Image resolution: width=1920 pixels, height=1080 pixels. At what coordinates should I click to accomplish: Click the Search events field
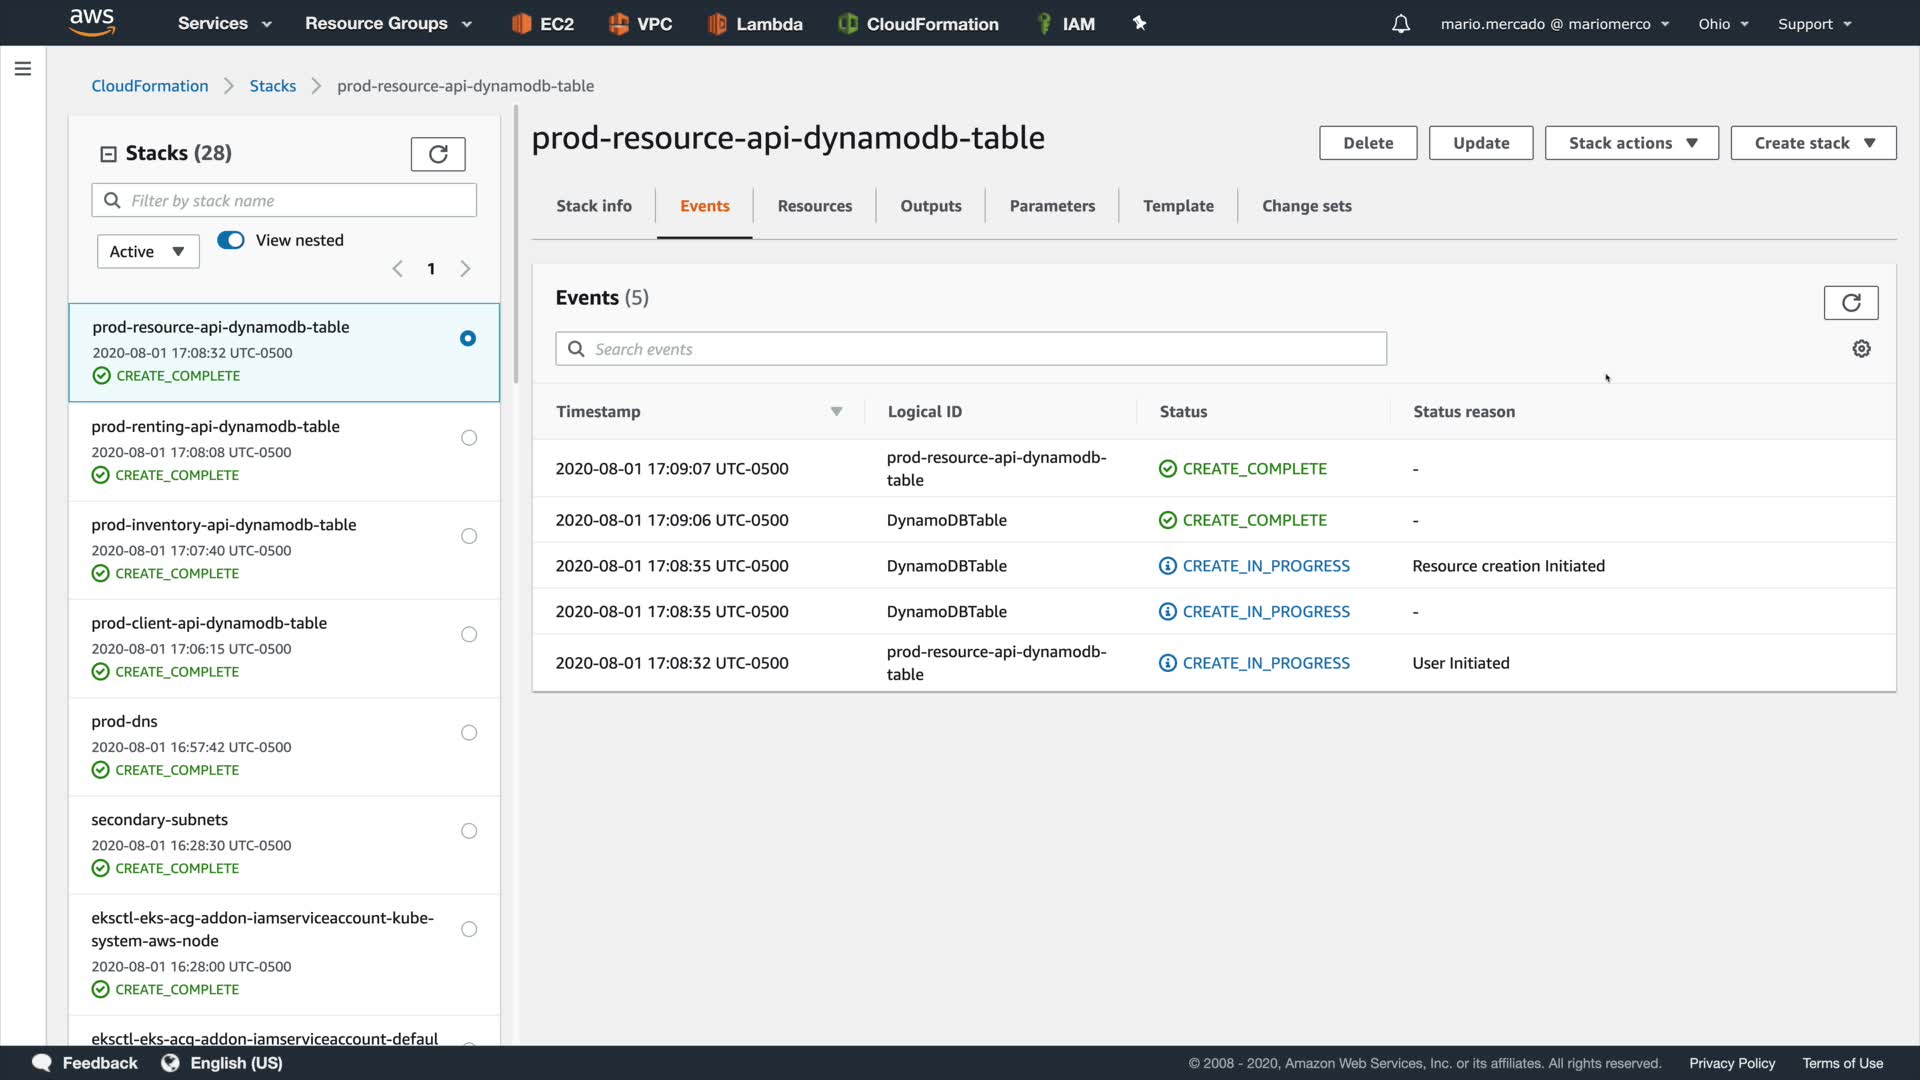click(x=970, y=349)
